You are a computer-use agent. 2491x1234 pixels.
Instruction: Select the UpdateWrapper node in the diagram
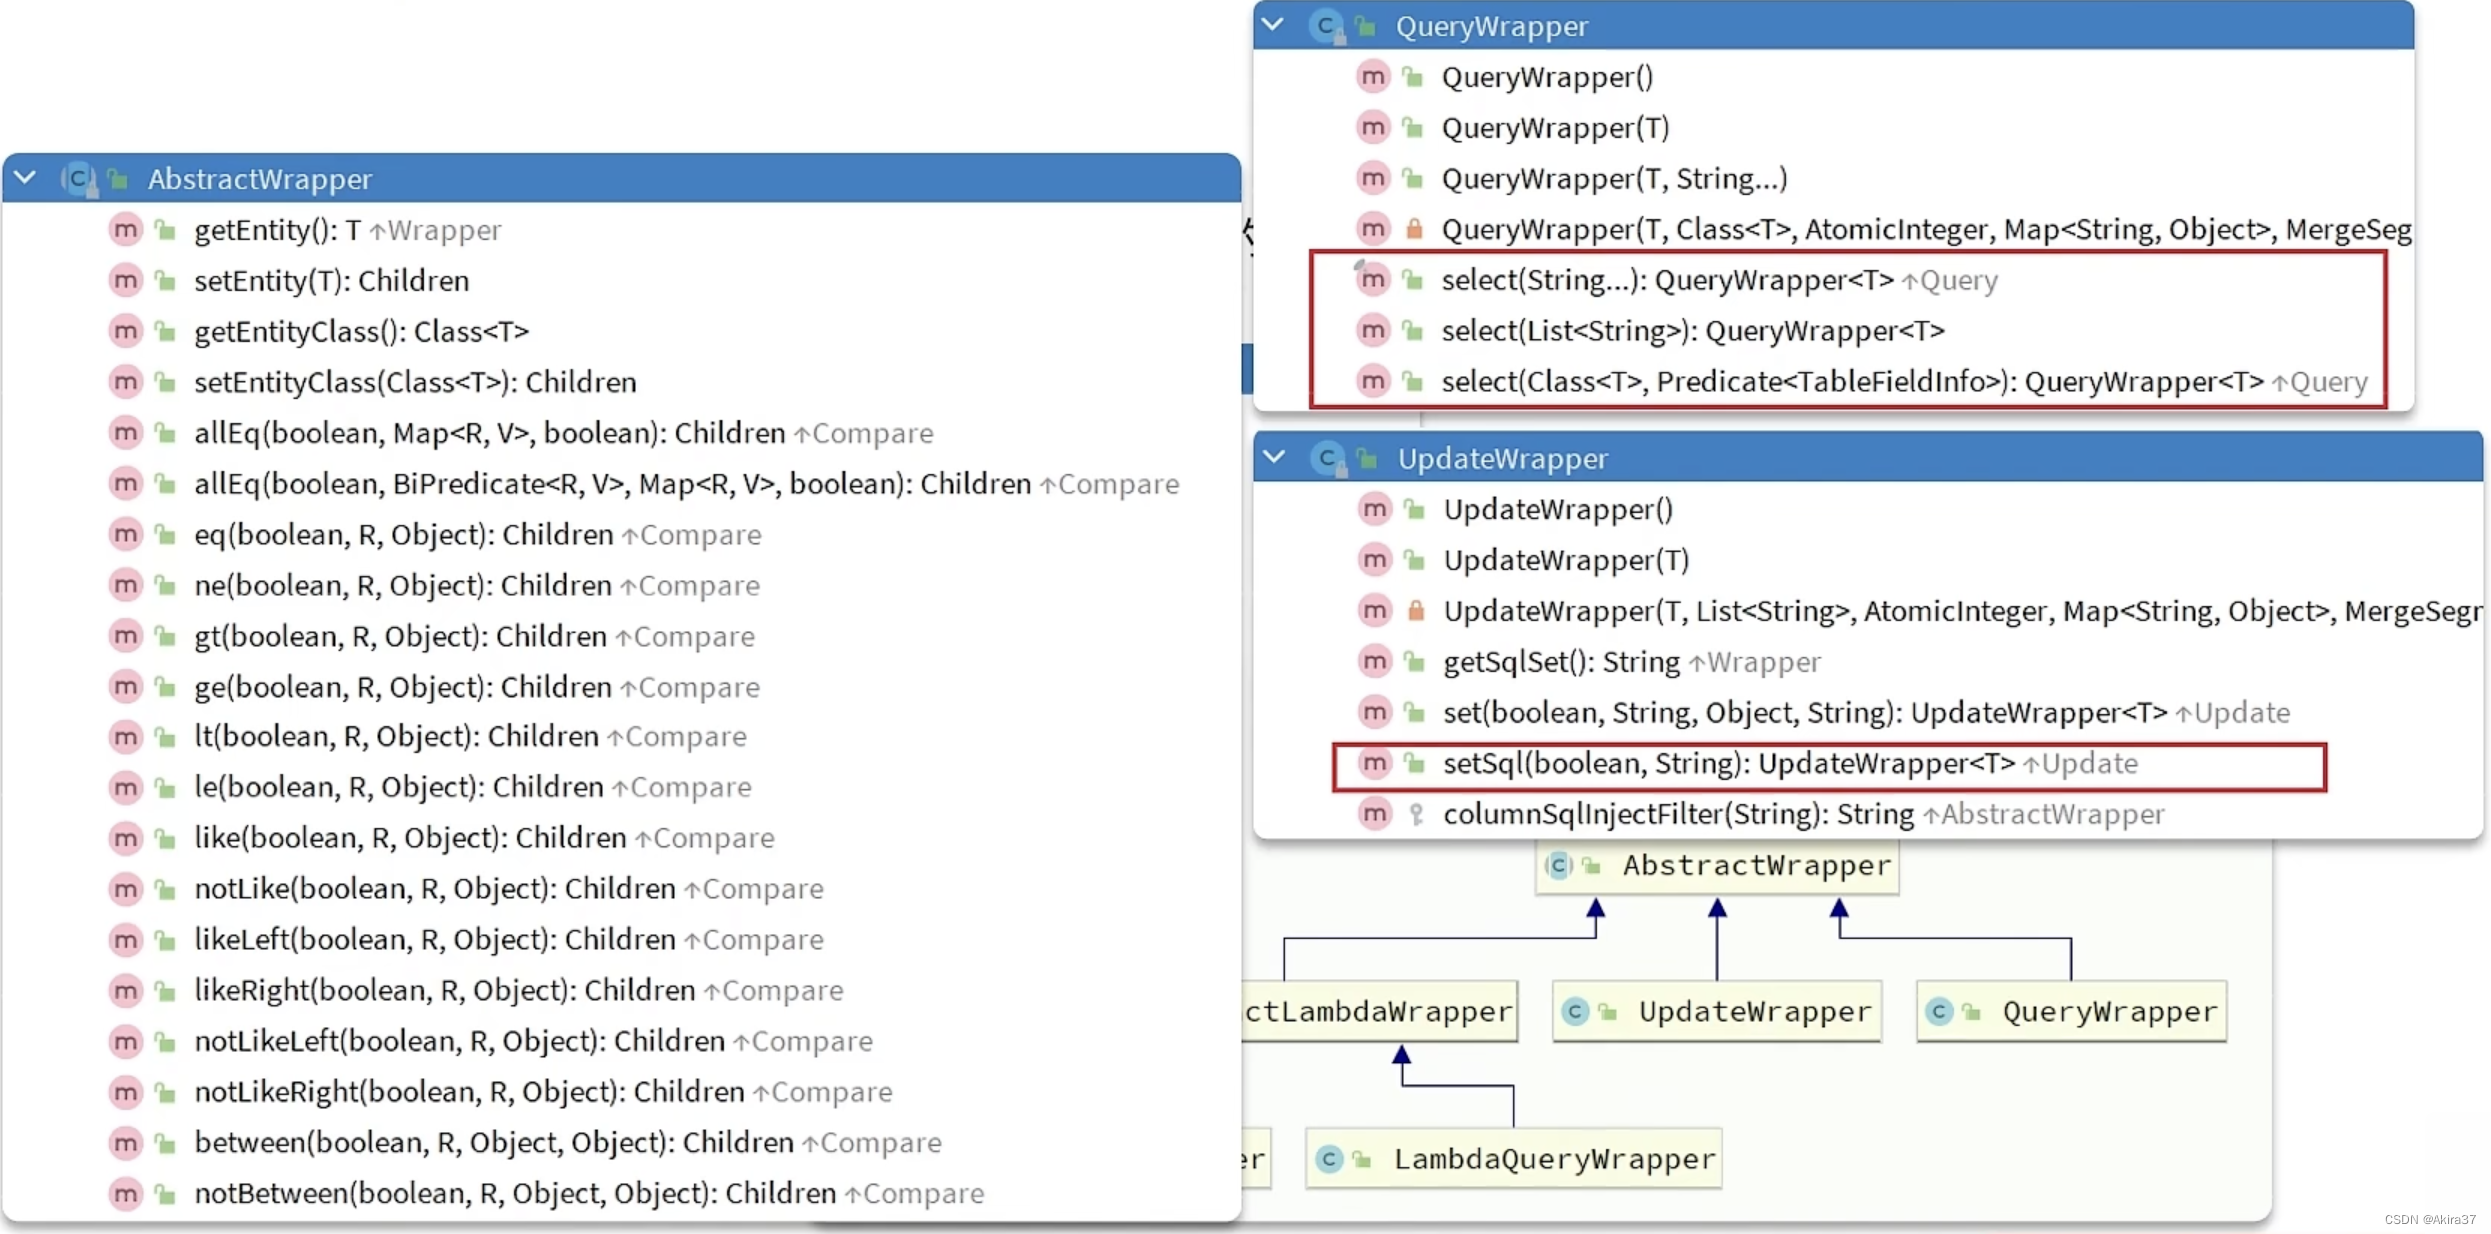(1717, 1012)
